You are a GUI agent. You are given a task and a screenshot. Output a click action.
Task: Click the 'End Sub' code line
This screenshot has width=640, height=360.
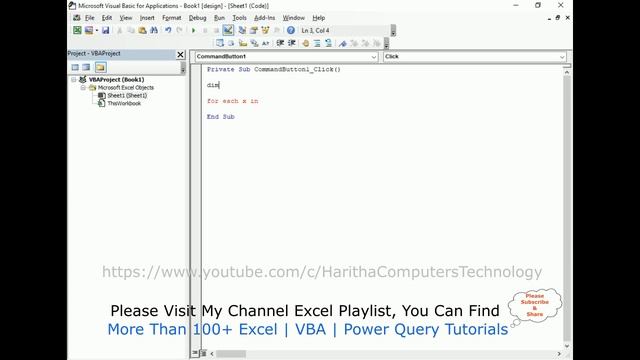[220, 117]
